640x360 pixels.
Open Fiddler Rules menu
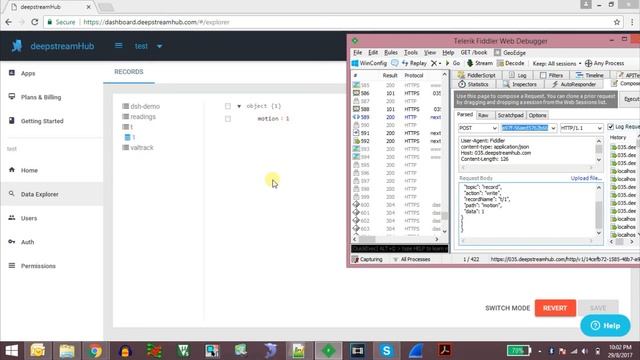pos(391,53)
